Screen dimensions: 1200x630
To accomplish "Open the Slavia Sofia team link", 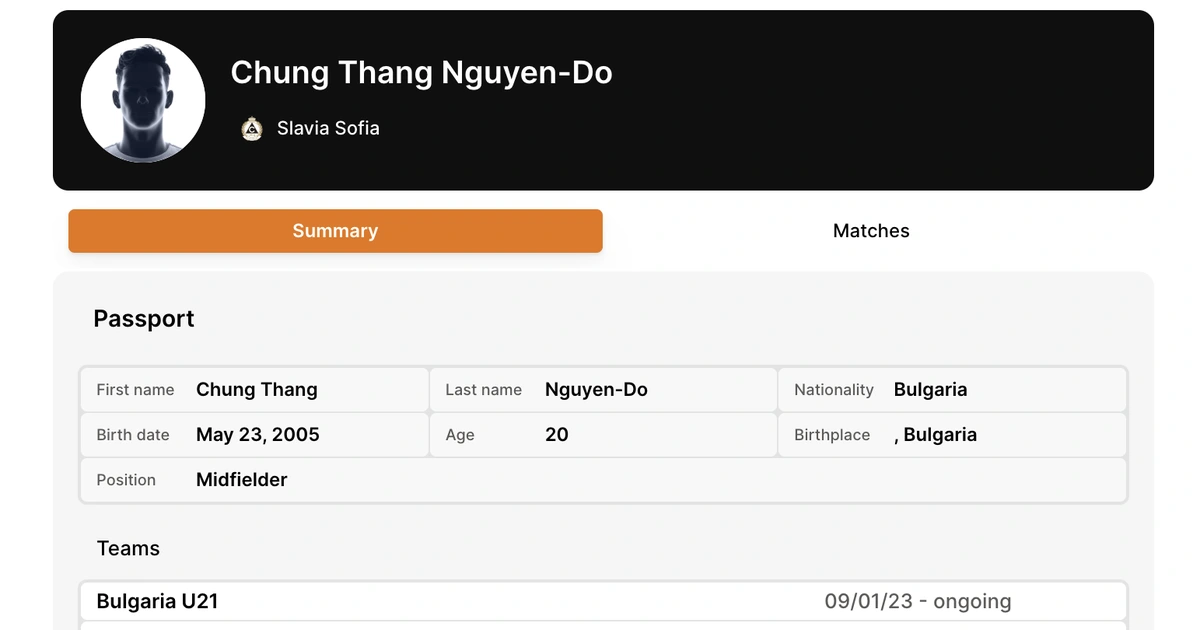I will pyautogui.click(x=328, y=128).
